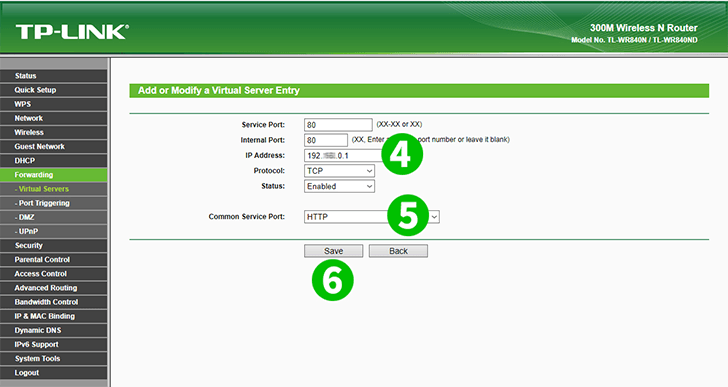Open Virtual Servers submenu
Screen dimensions: 728x387
click(x=53, y=189)
